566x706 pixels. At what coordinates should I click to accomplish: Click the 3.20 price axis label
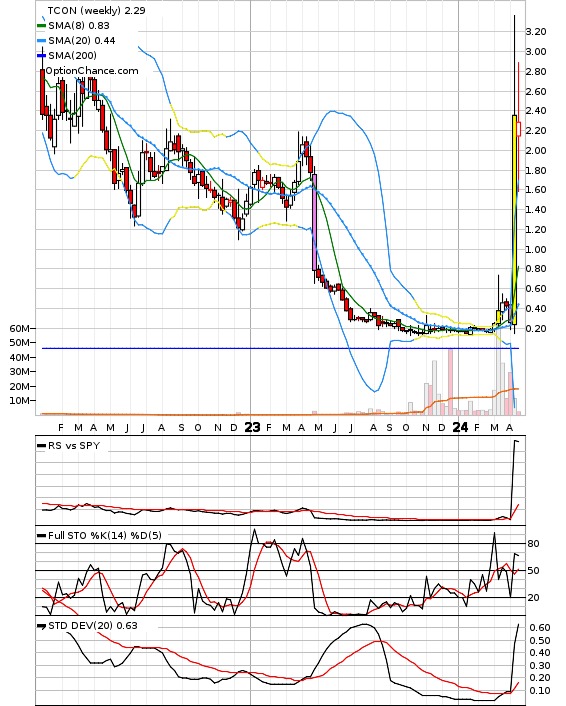pos(535,32)
